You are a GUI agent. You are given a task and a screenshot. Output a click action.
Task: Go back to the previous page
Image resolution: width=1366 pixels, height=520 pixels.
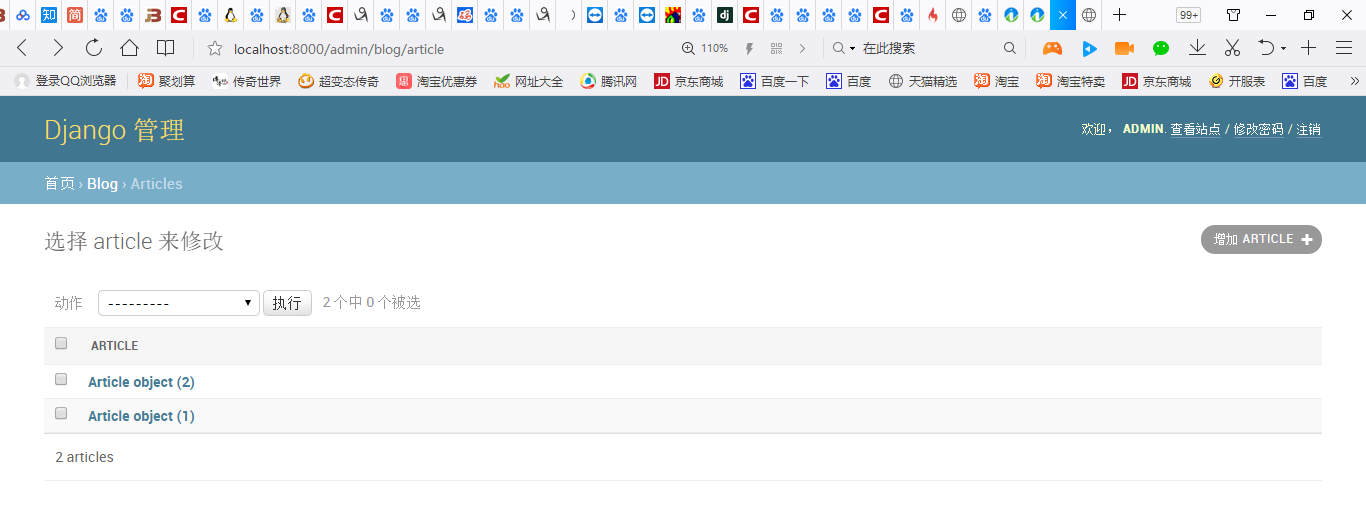pos(22,48)
